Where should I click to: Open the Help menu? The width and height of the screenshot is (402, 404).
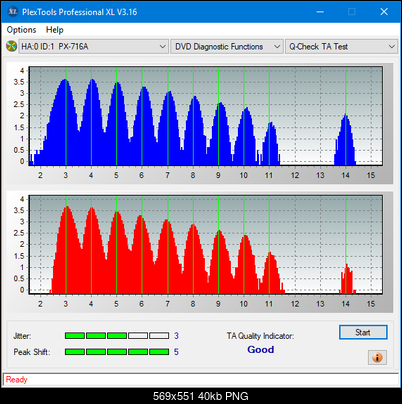pyautogui.click(x=55, y=30)
